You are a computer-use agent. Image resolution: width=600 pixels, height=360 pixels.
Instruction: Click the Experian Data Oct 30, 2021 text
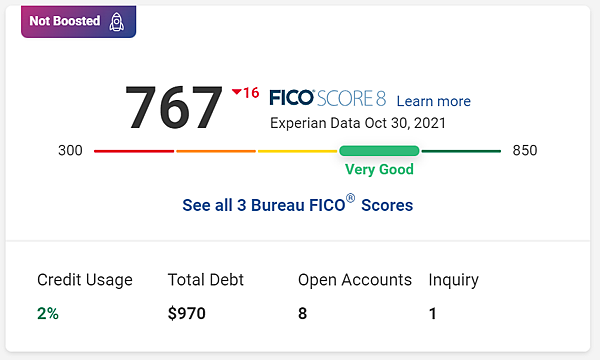[x=358, y=123]
